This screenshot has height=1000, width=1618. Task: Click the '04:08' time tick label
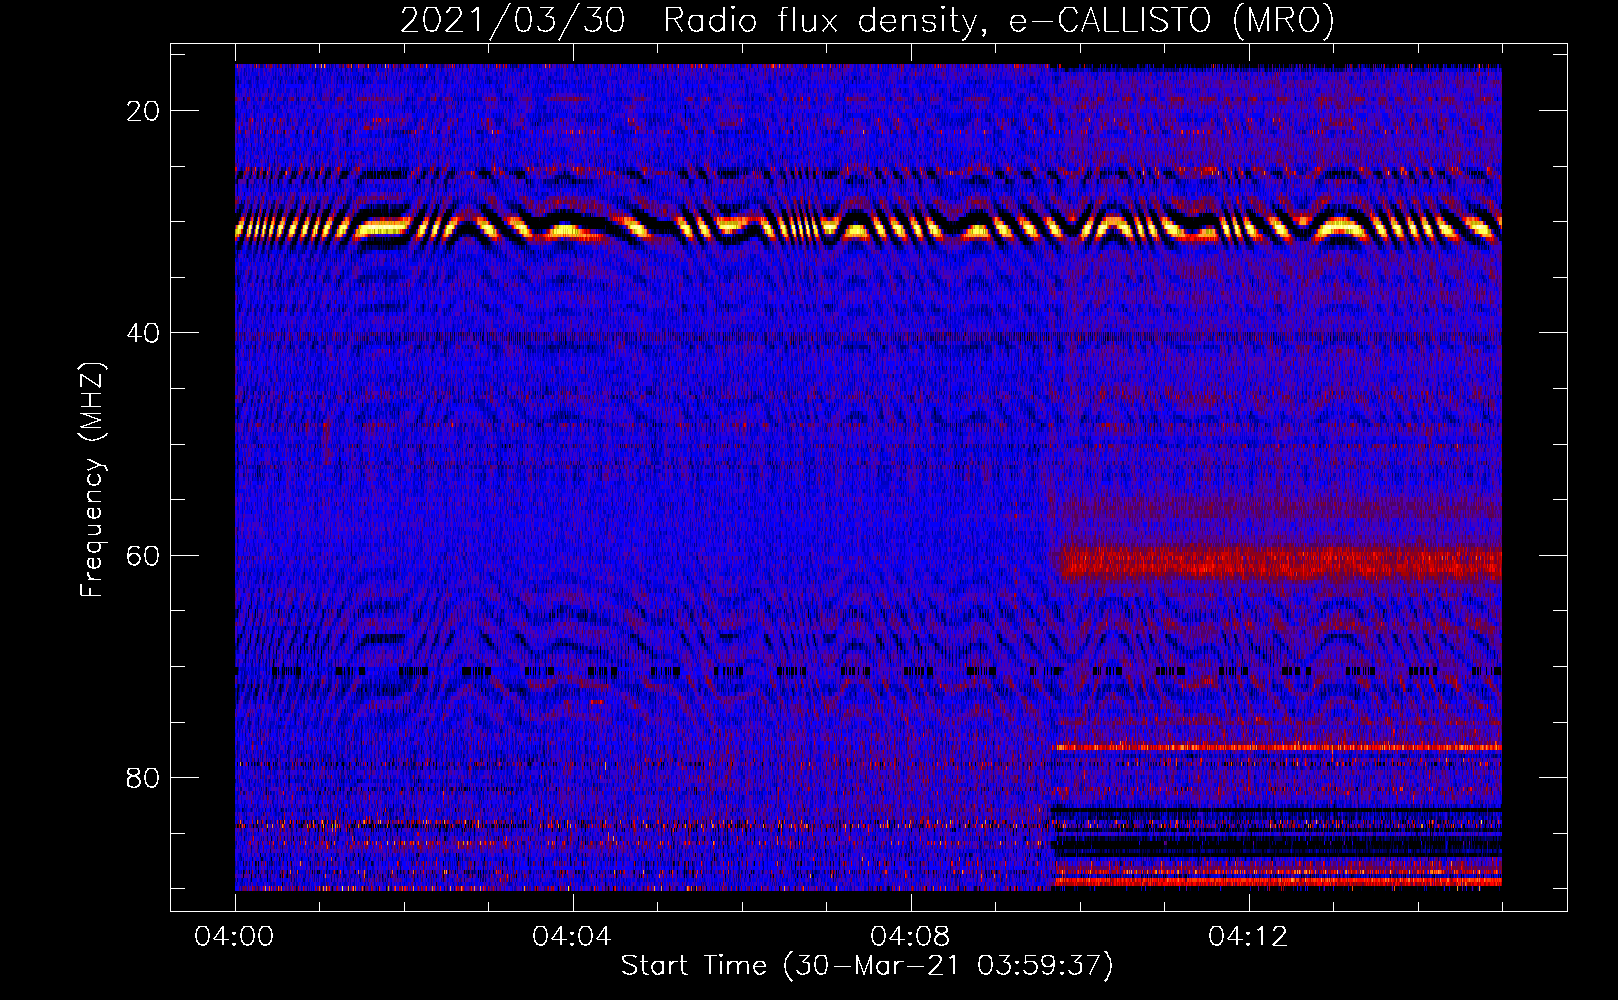click(910, 937)
